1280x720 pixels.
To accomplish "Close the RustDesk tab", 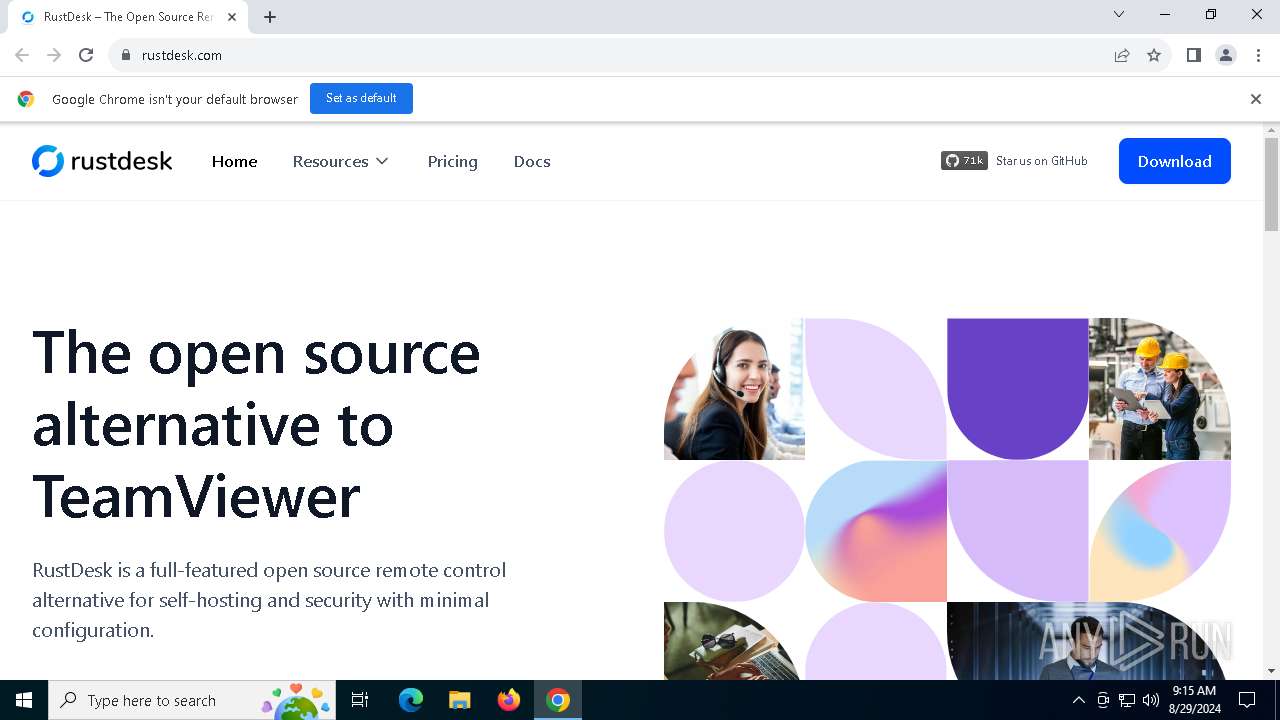I will pyautogui.click(x=232, y=17).
